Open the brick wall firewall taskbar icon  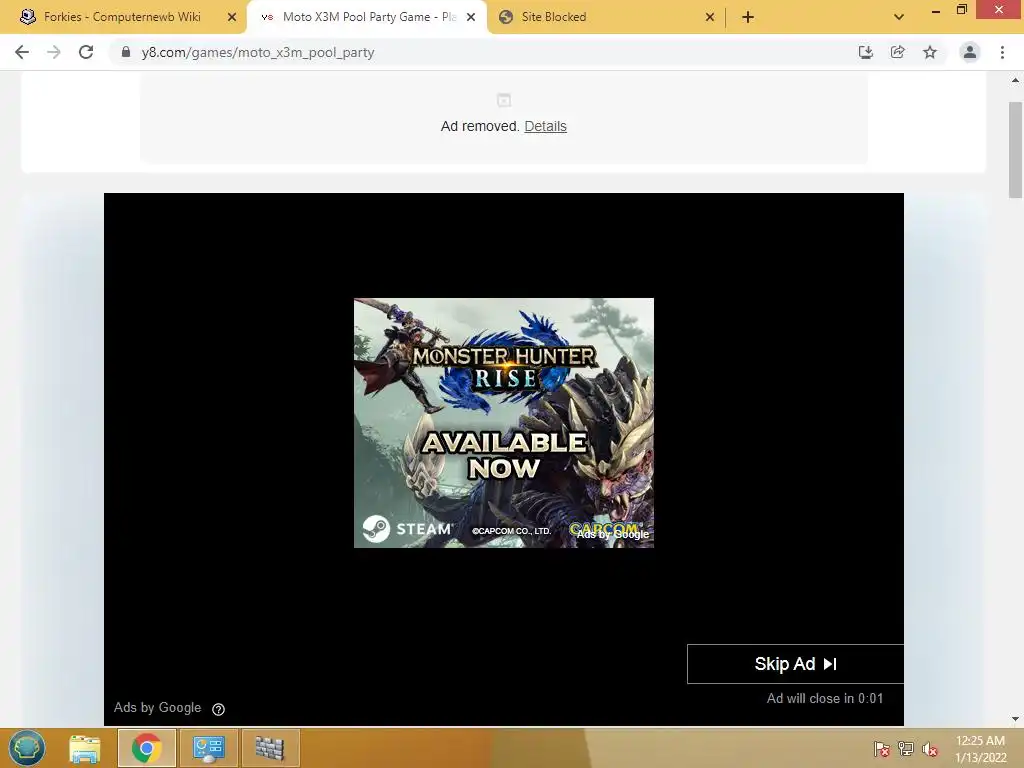pyautogui.click(x=270, y=748)
